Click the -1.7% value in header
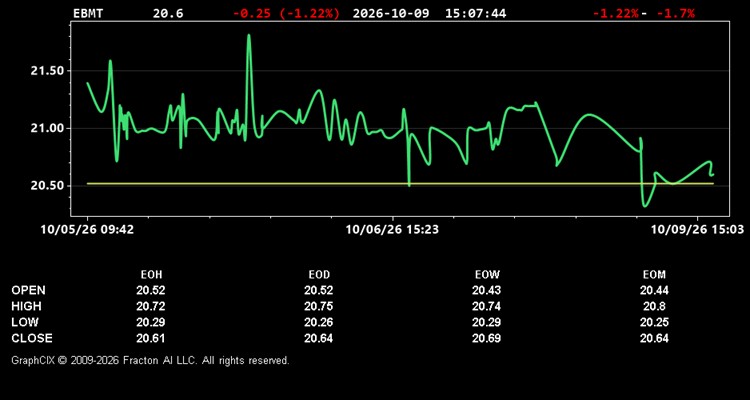750x400 pixels. click(x=676, y=13)
